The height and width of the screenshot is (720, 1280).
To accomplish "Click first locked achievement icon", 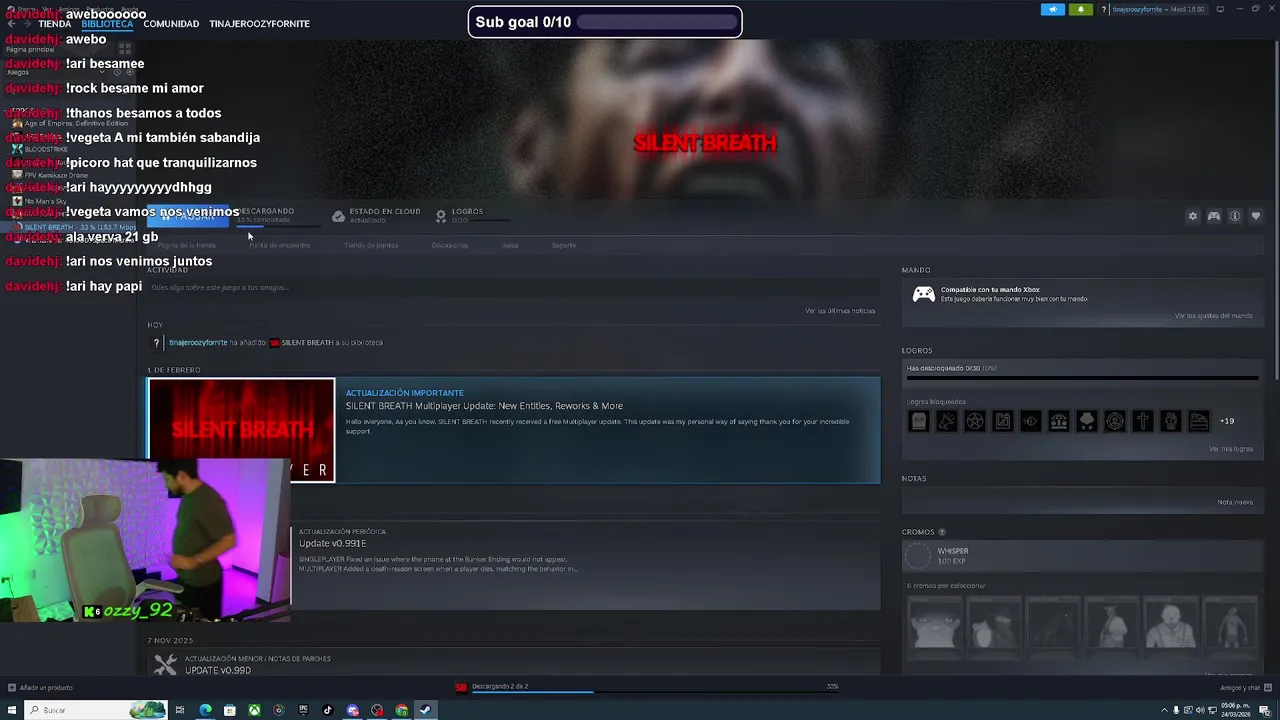I will 918,421.
